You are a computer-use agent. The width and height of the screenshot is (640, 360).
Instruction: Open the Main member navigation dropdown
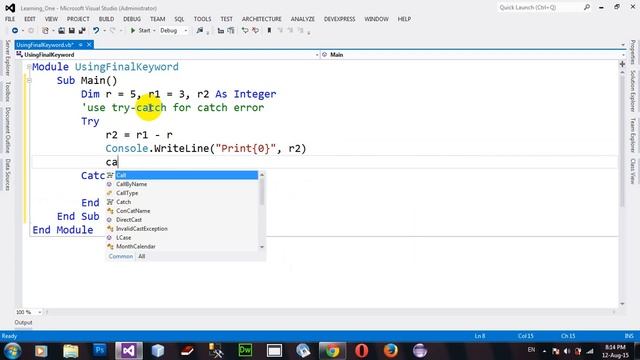473,55
